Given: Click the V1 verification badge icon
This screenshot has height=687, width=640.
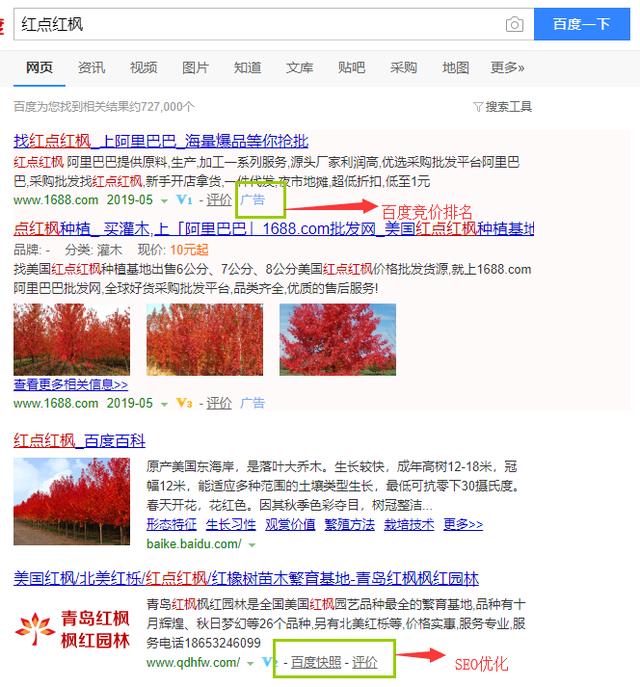Looking at the screenshot, I should click(184, 200).
